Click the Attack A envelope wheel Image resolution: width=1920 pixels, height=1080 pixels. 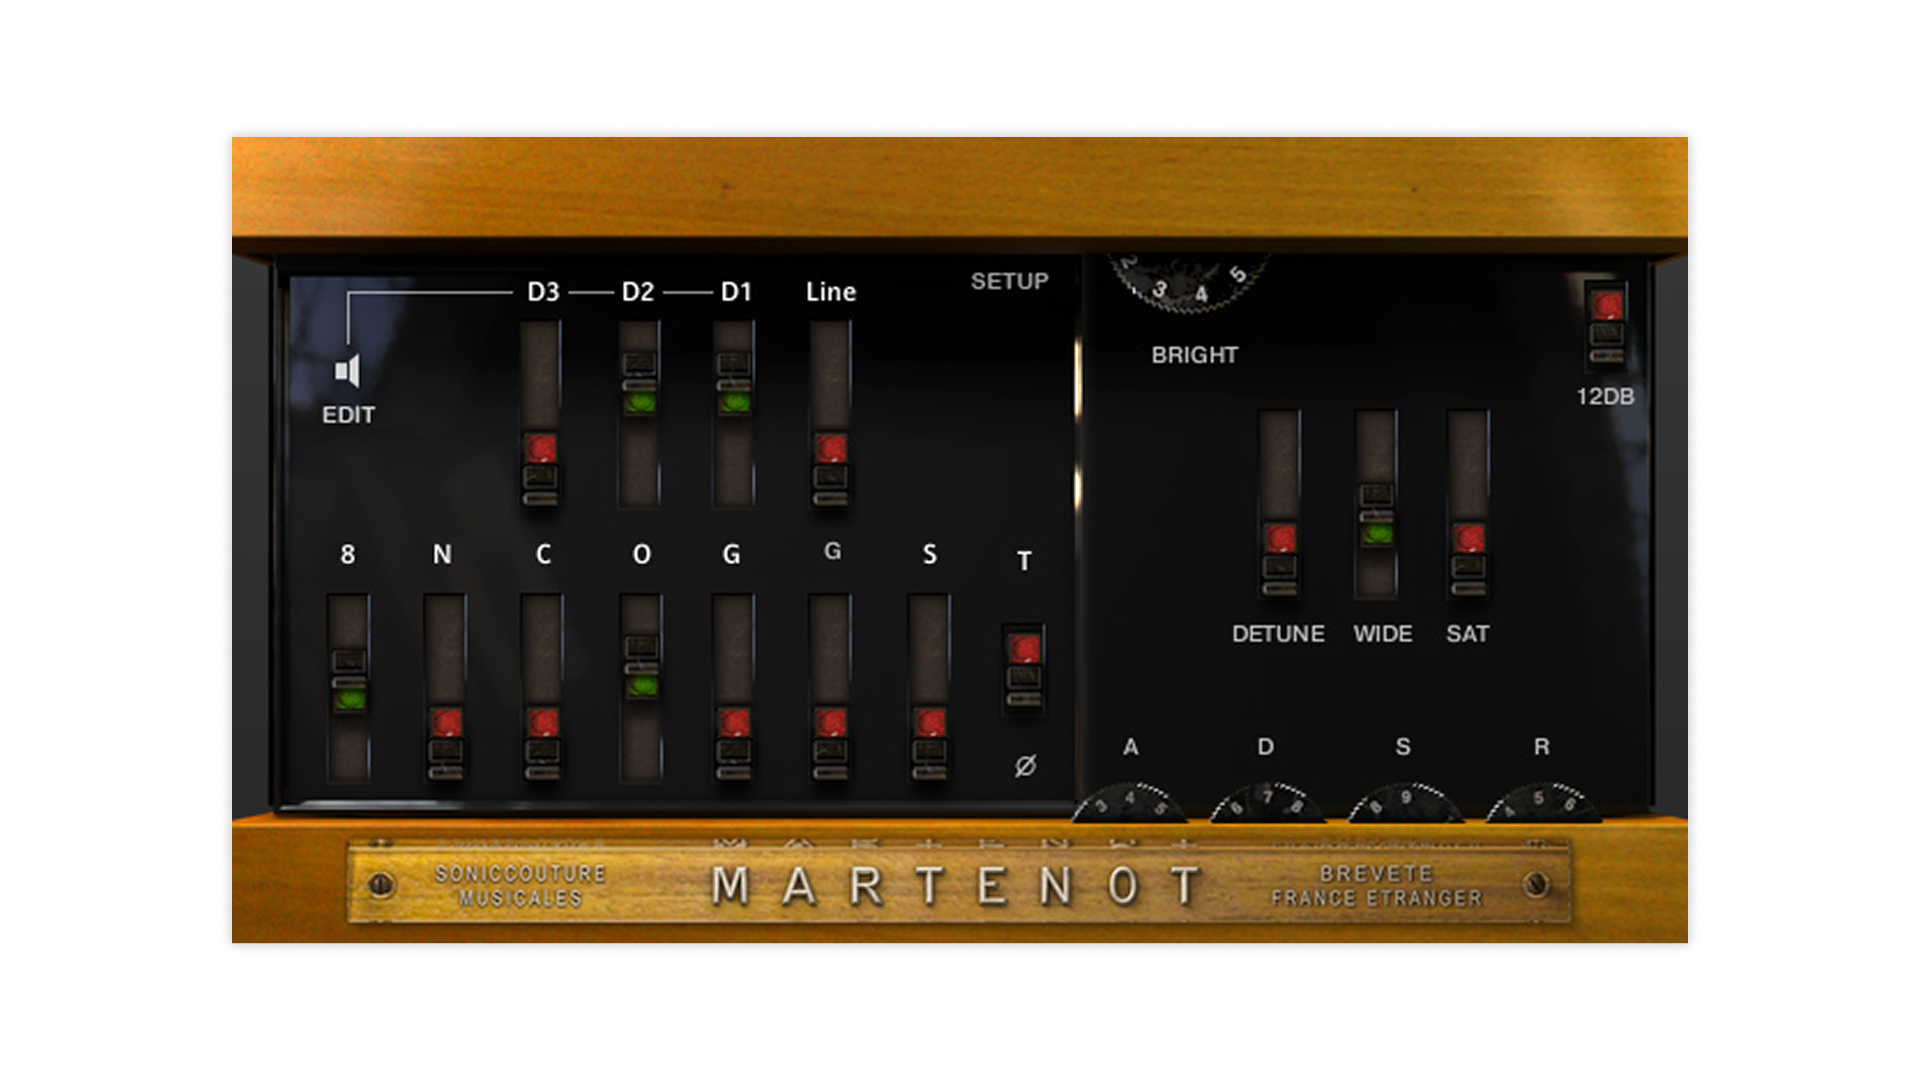pyautogui.click(x=1129, y=805)
